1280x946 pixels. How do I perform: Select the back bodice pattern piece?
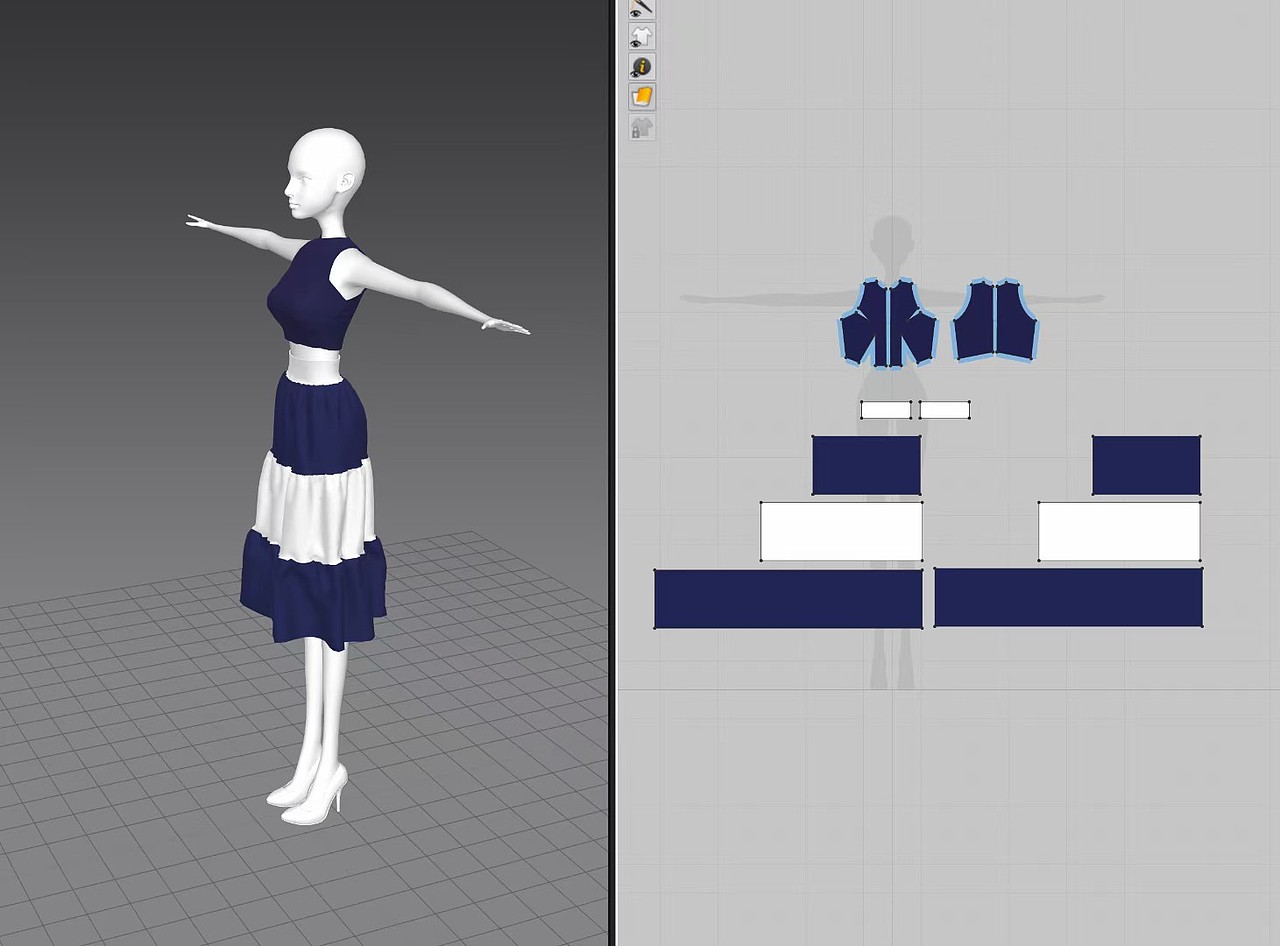(996, 320)
